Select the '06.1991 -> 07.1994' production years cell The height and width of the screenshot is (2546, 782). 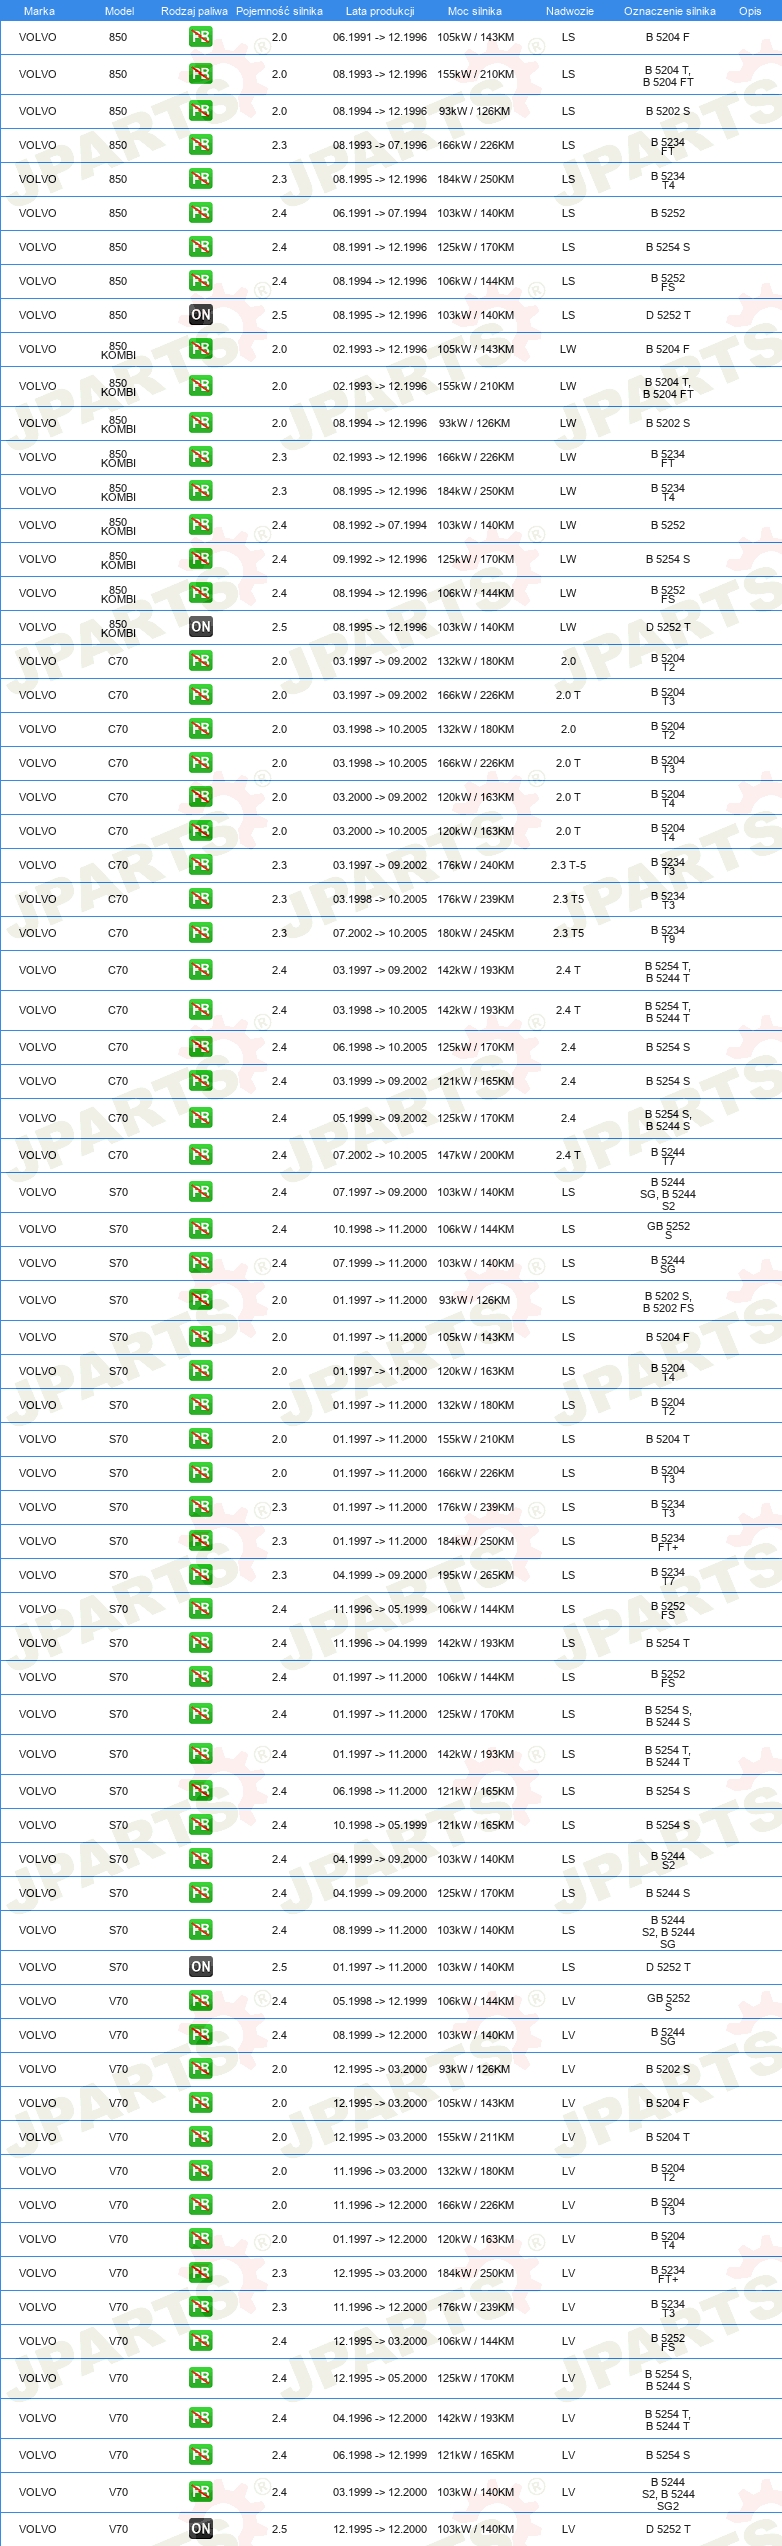point(380,213)
